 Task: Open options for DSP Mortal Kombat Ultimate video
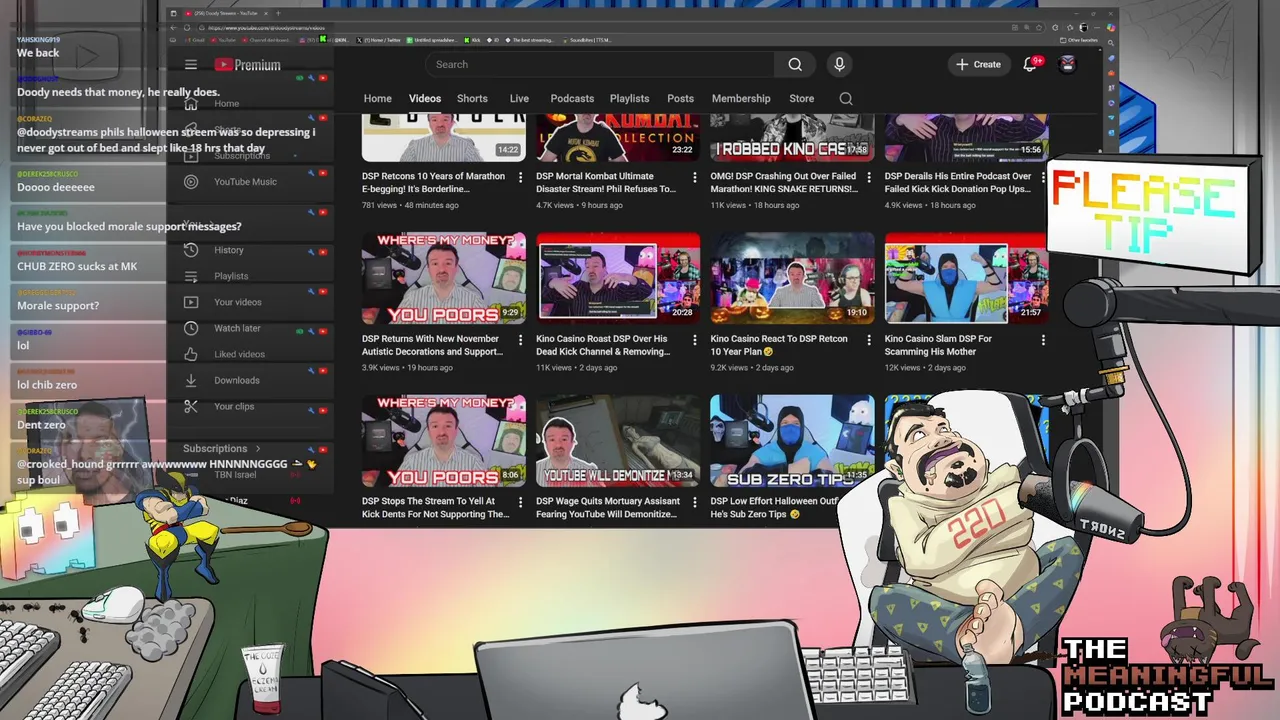click(694, 177)
